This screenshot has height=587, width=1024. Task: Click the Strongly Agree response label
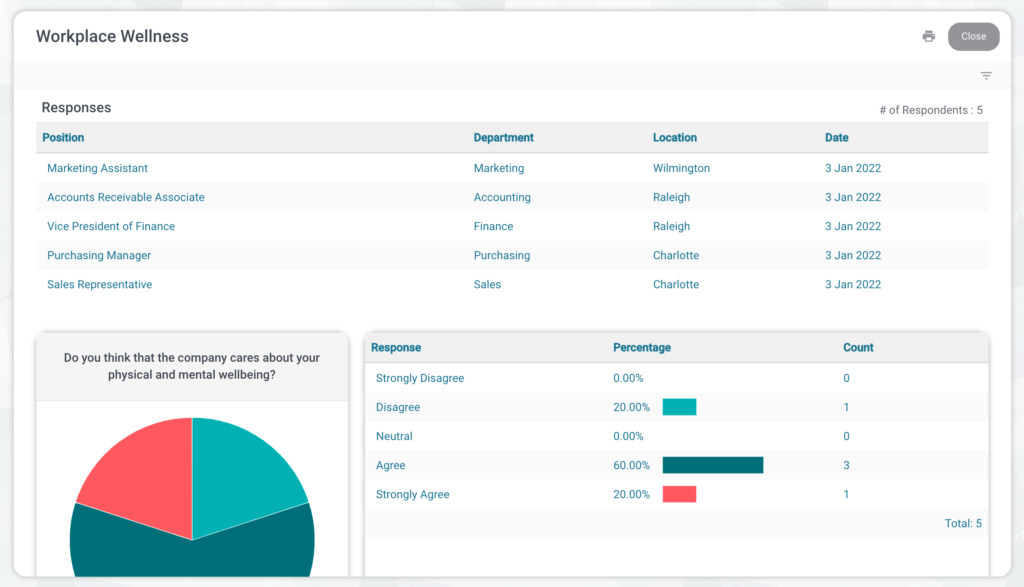tap(412, 494)
